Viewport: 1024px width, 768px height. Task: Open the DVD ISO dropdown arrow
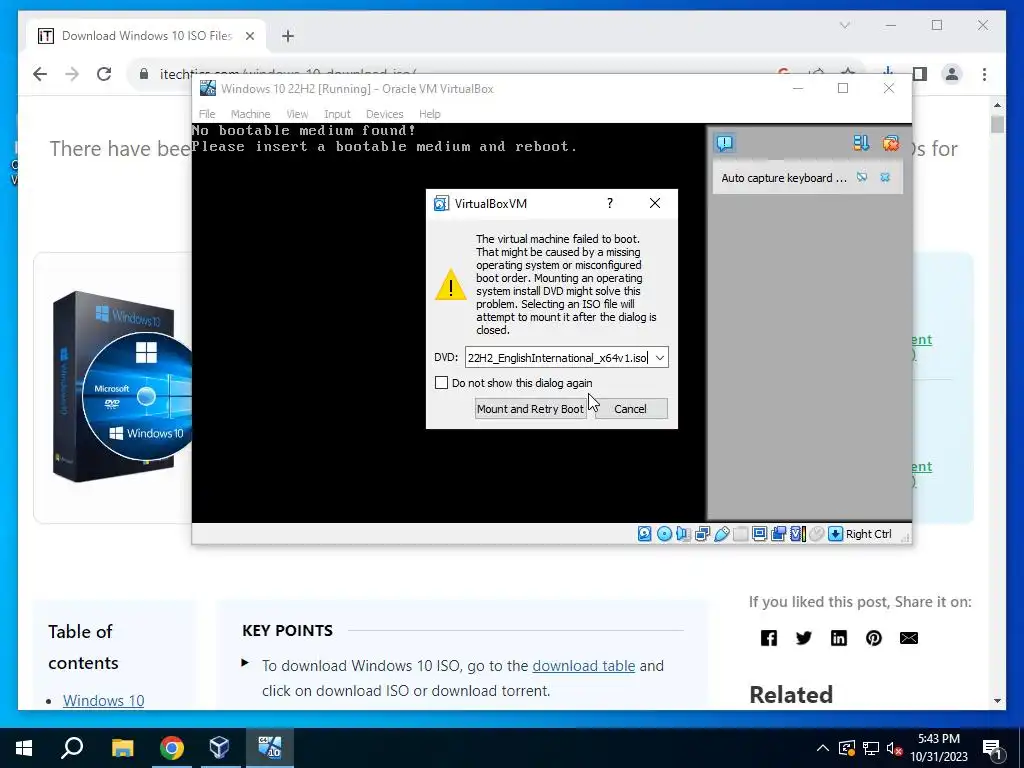pyautogui.click(x=660, y=357)
